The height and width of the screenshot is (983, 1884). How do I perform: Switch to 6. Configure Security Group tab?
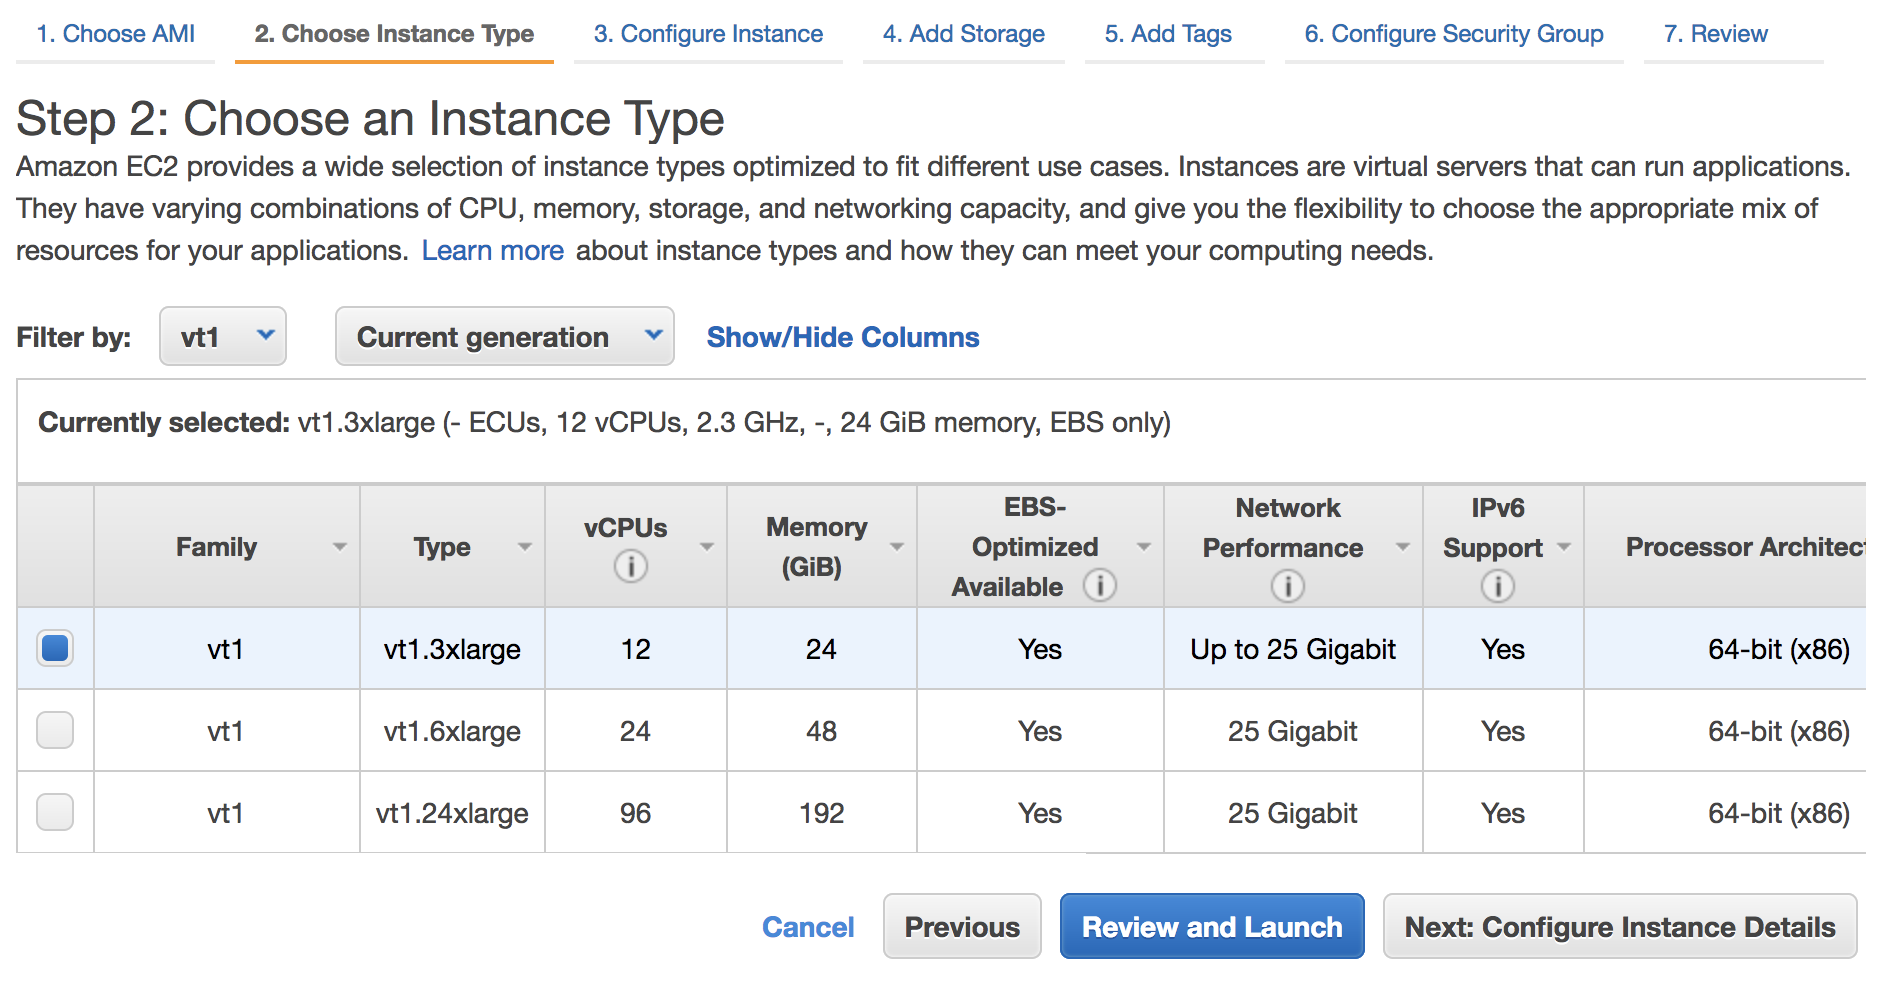click(x=1453, y=34)
